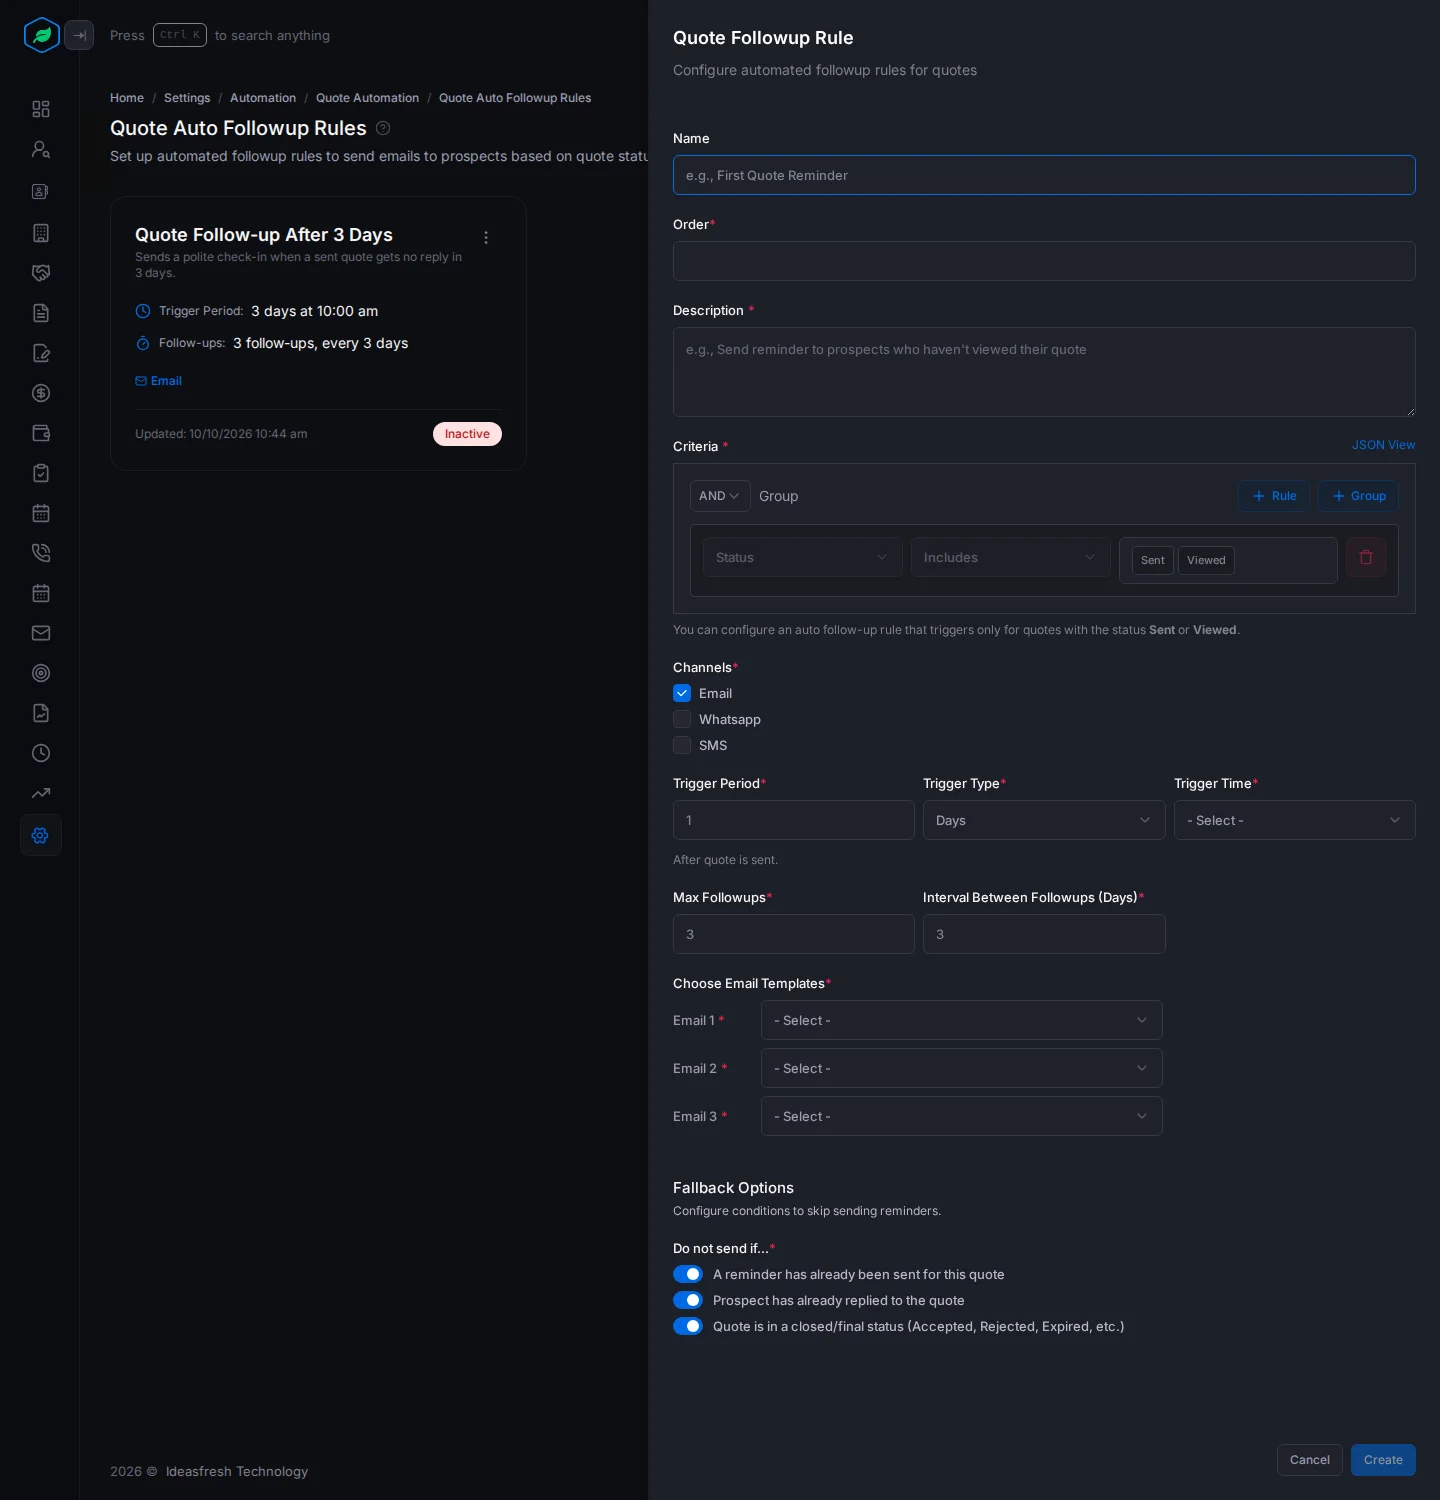Screen dimensions: 1440x1500
Task: Open the clipboard check tasks icon
Action: [x=41, y=473]
